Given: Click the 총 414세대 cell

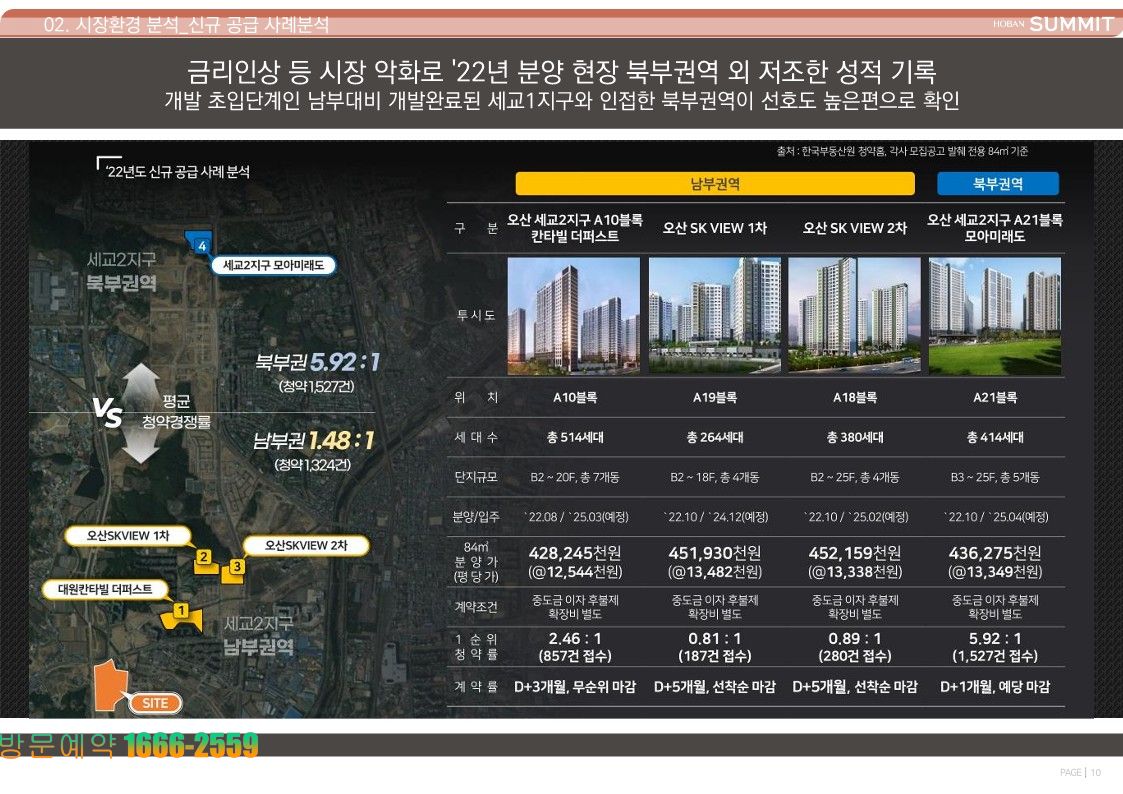Looking at the screenshot, I should click(995, 437).
